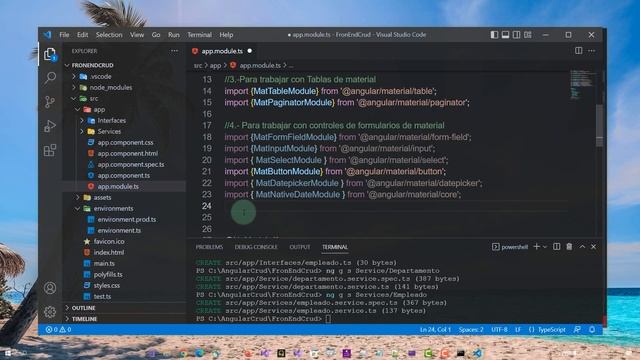The height and width of the screenshot is (360, 640).
Task: Open editor More Actions ellipsis
Action: tap(591, 51)
